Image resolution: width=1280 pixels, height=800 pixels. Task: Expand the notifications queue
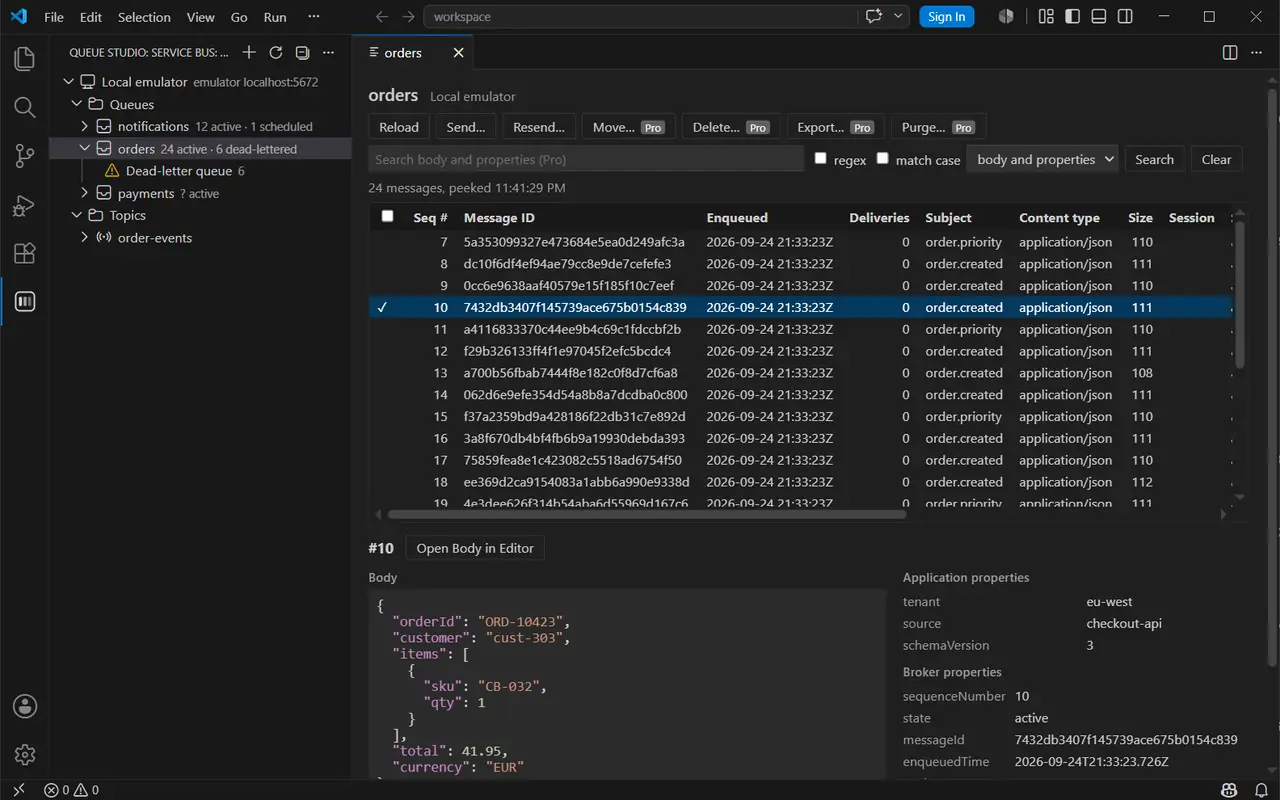[x=85, y=127]
